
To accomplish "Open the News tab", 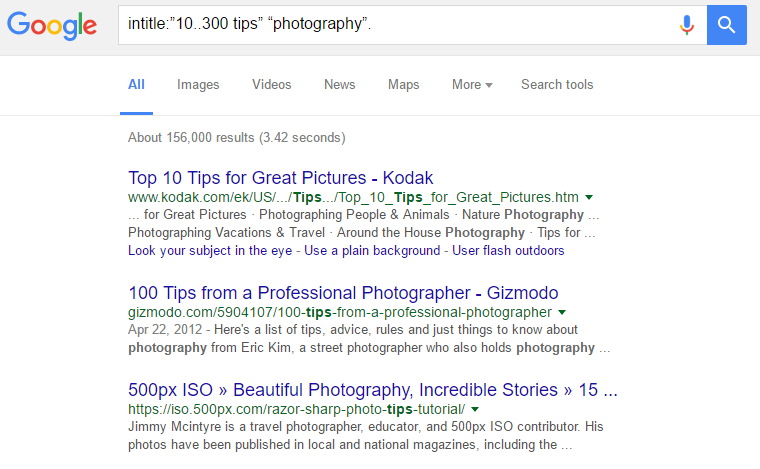I will 339,85.
